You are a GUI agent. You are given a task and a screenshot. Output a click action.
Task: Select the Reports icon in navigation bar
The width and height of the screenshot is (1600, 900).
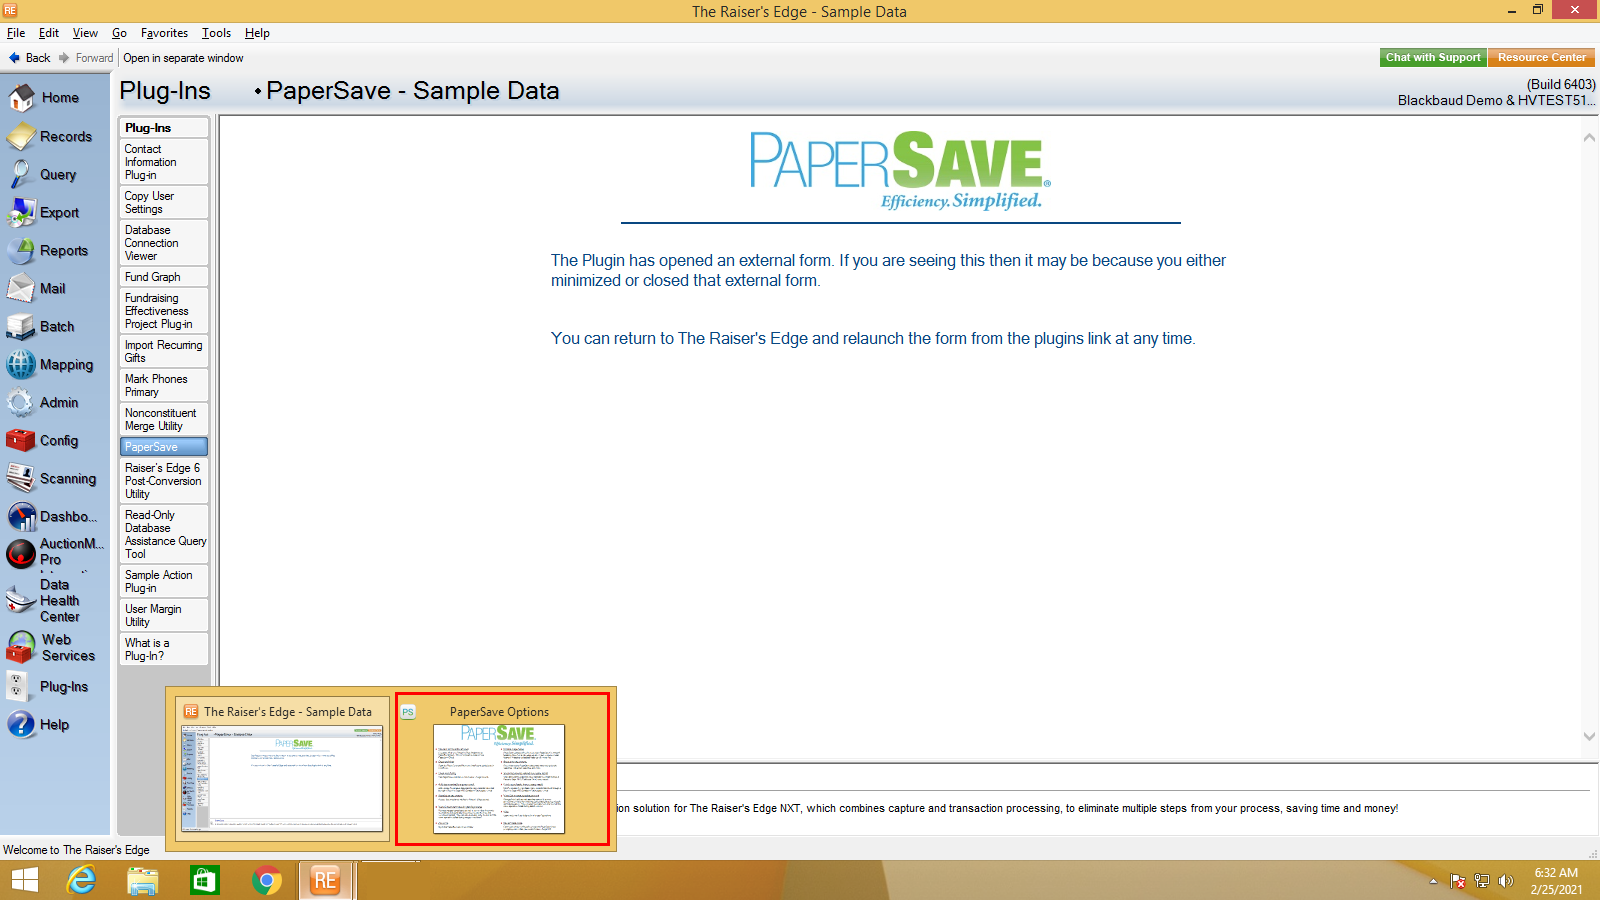click(21, 251)
